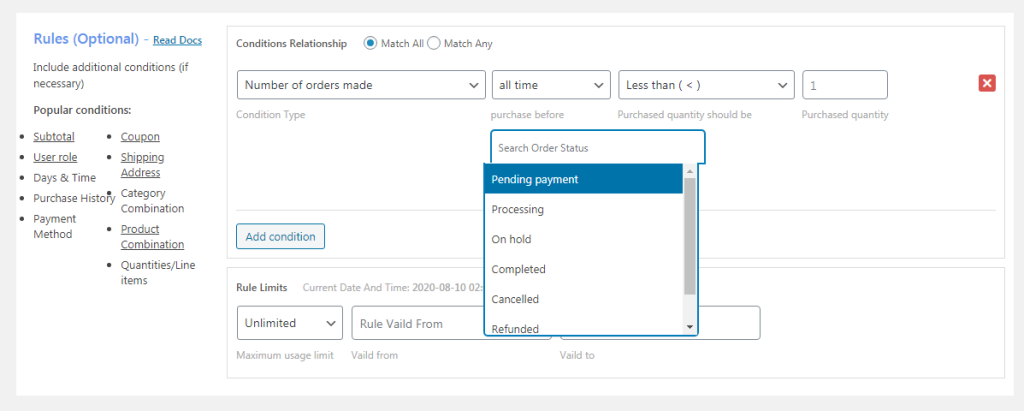Click the Category Combination text
This screenshot has width=1024, height=411.
coord(152,201)
